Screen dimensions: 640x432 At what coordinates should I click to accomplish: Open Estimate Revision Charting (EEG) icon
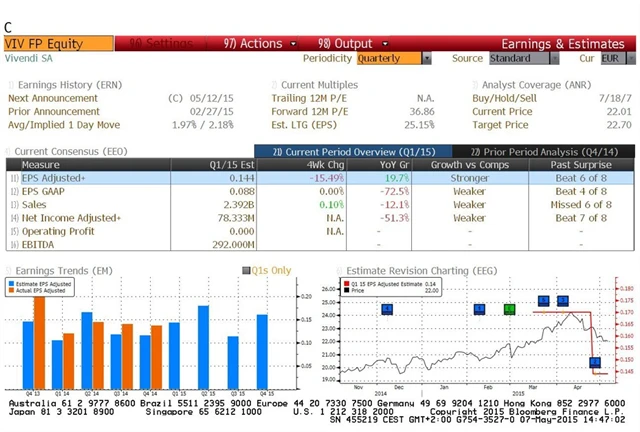click(x=339, y=270)
